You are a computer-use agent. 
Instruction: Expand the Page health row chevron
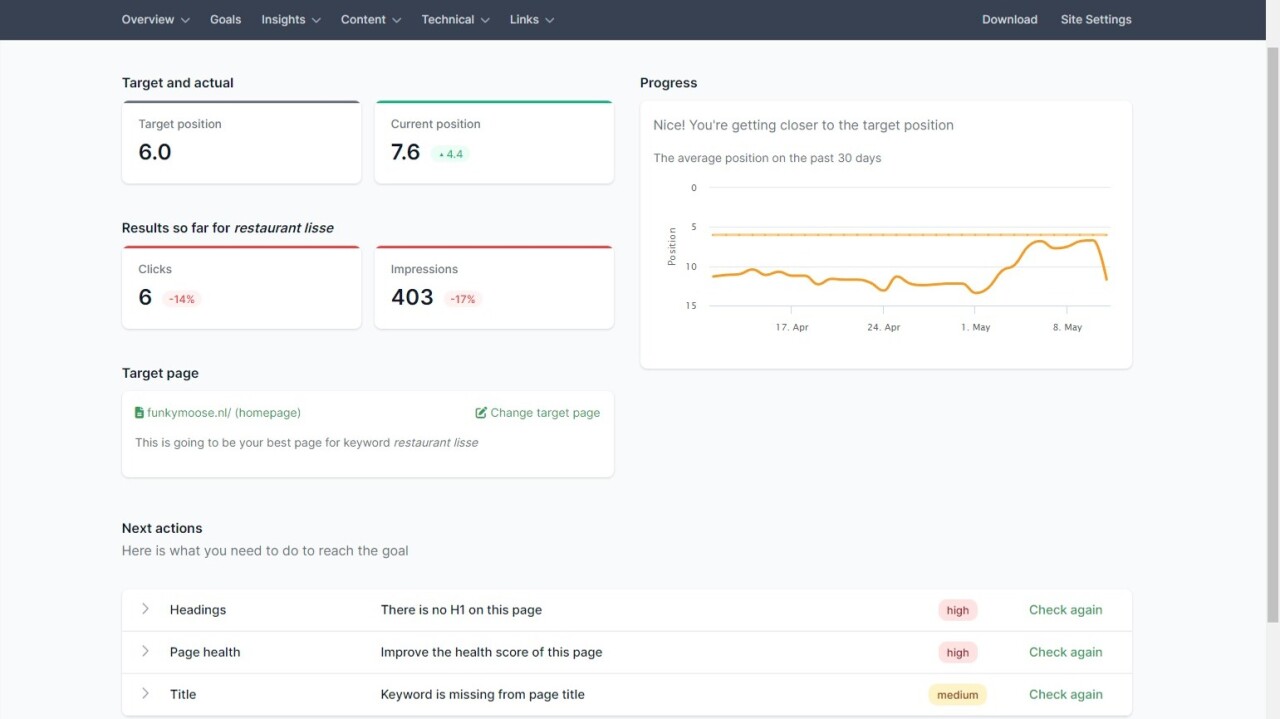click(145, 651)
